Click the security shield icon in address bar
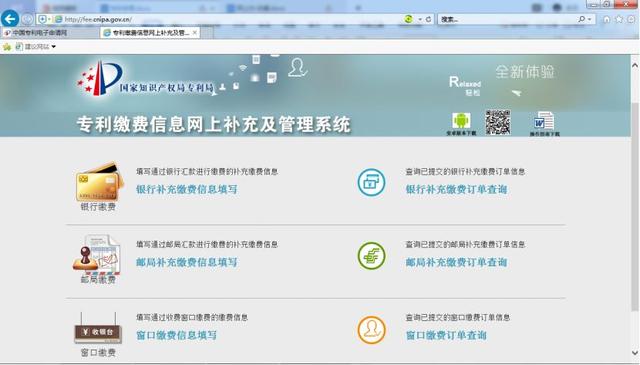The width and height of the screenshot is (640, 365). [x=42, y=19]
